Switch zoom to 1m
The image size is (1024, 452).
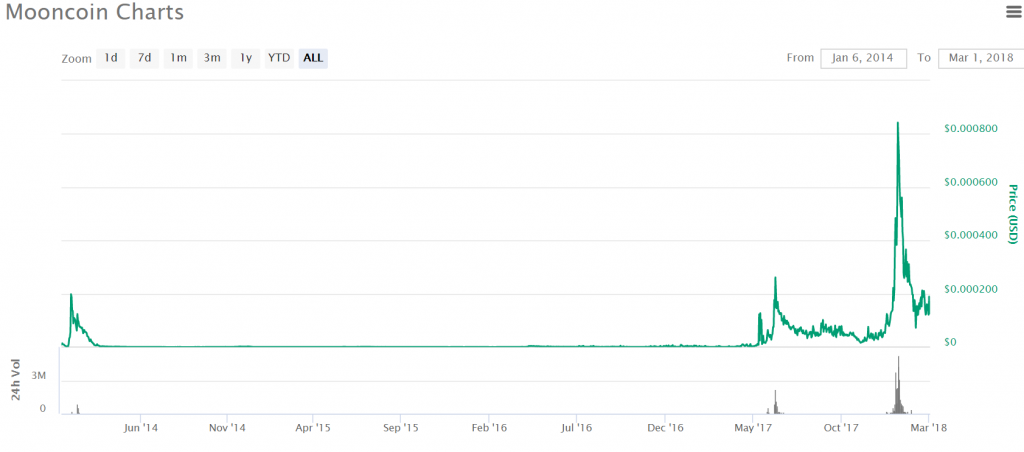178,58
